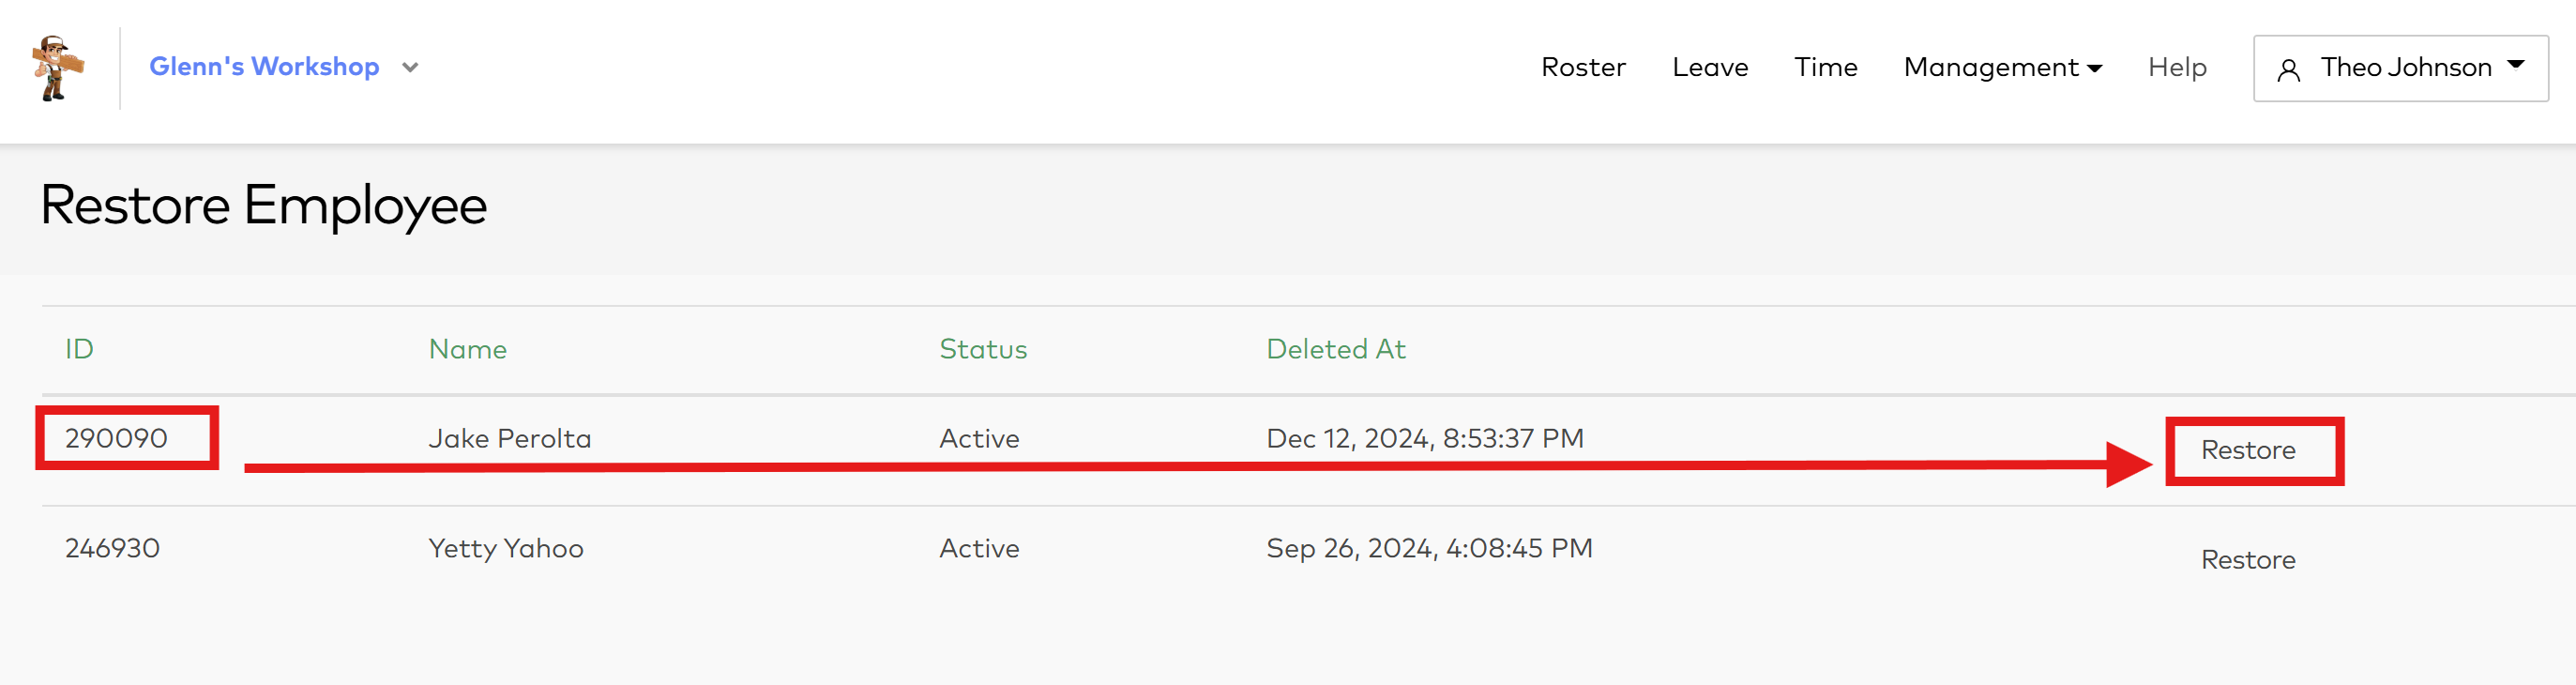The height and width of the screenshot is (685, 2576).
Task: Click the Yetty Yahoo name cell
Action: click(505, 548)
